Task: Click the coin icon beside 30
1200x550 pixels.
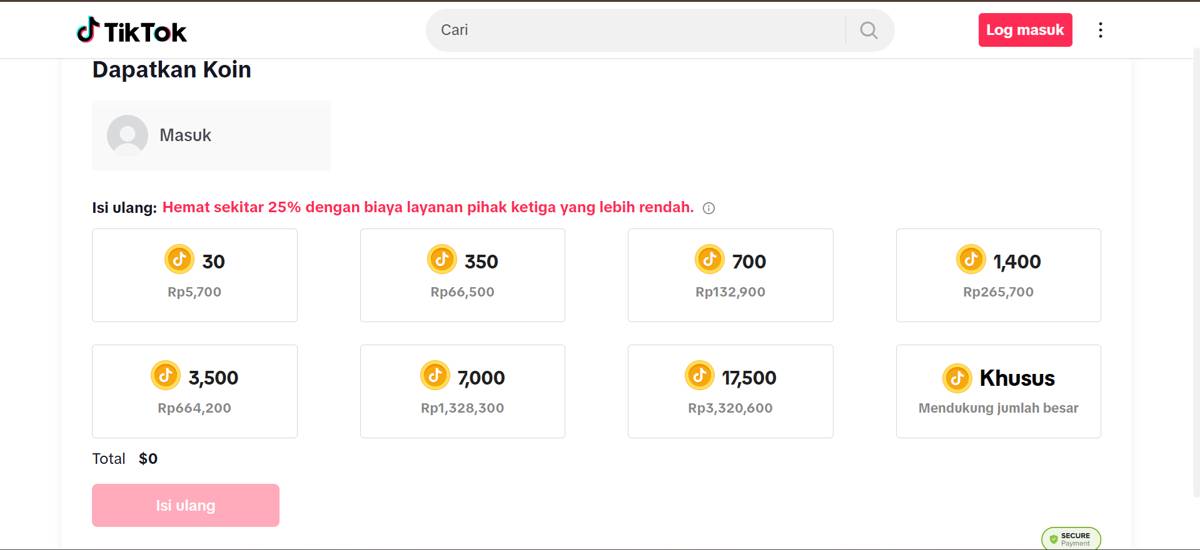Action: tap(179, 260)
